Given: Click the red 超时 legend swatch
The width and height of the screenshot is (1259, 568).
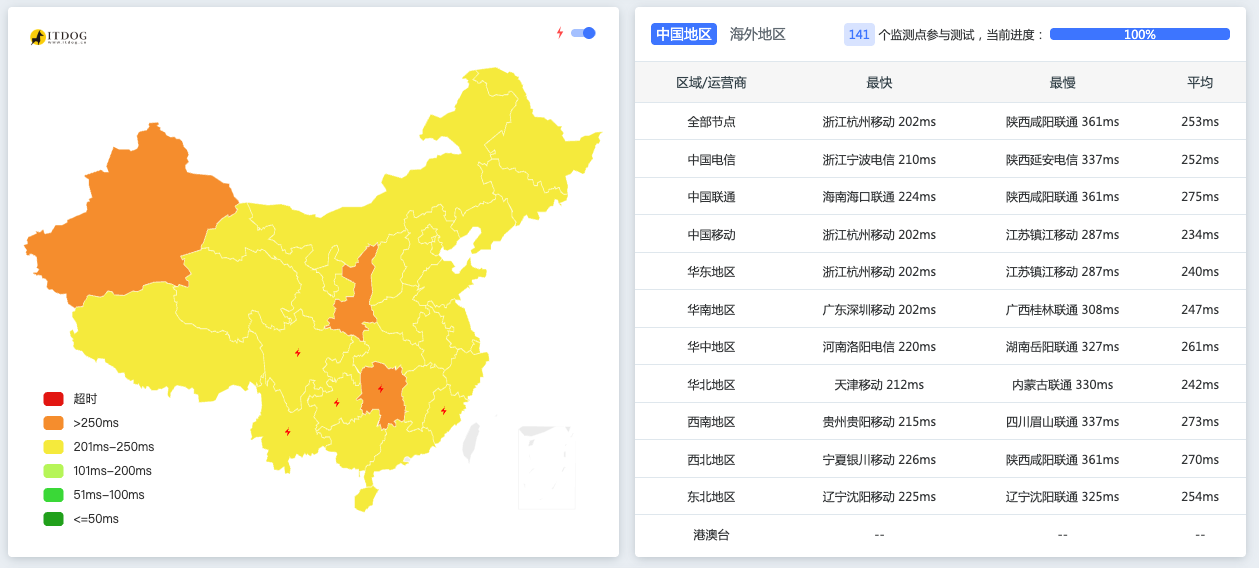Looking at the screenshot, I should 53,399.
